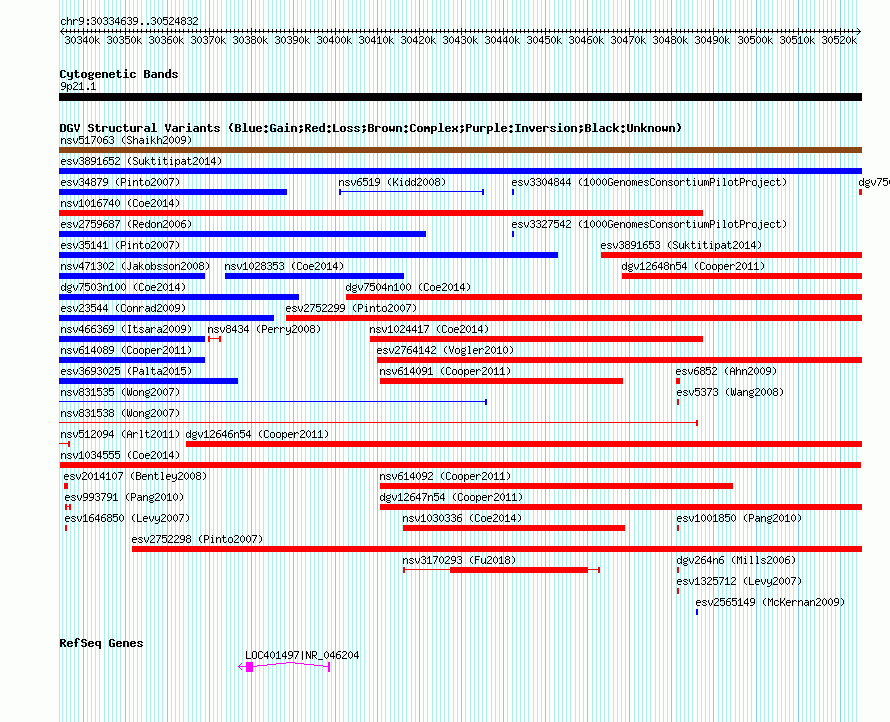Click the esv2014107 (Bentley2008) label
Screen dimensions: 890x722
click(136, 476)
